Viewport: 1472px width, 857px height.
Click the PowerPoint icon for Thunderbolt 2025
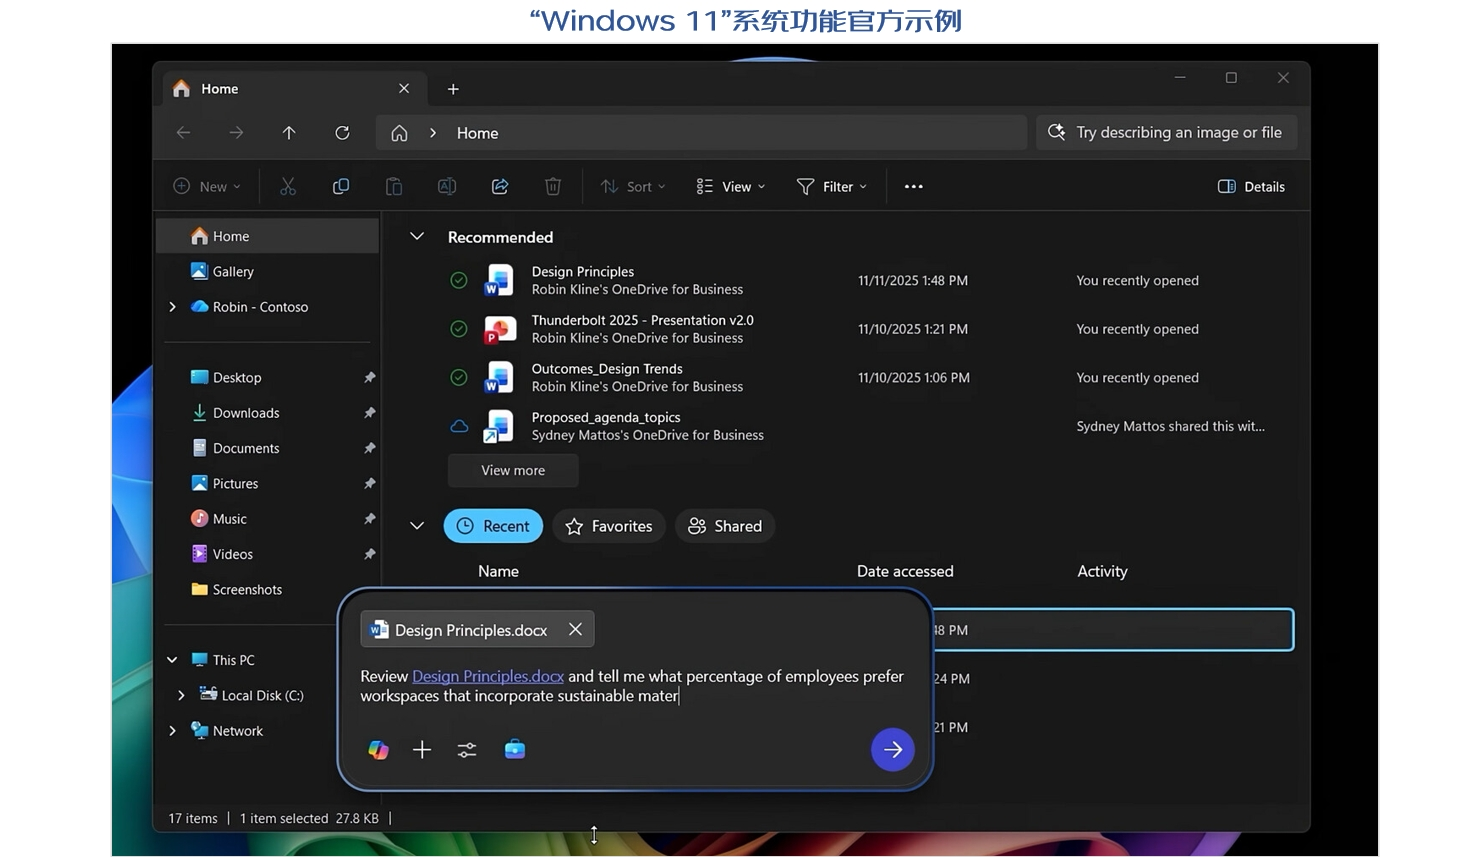click(x=498, y=329)
